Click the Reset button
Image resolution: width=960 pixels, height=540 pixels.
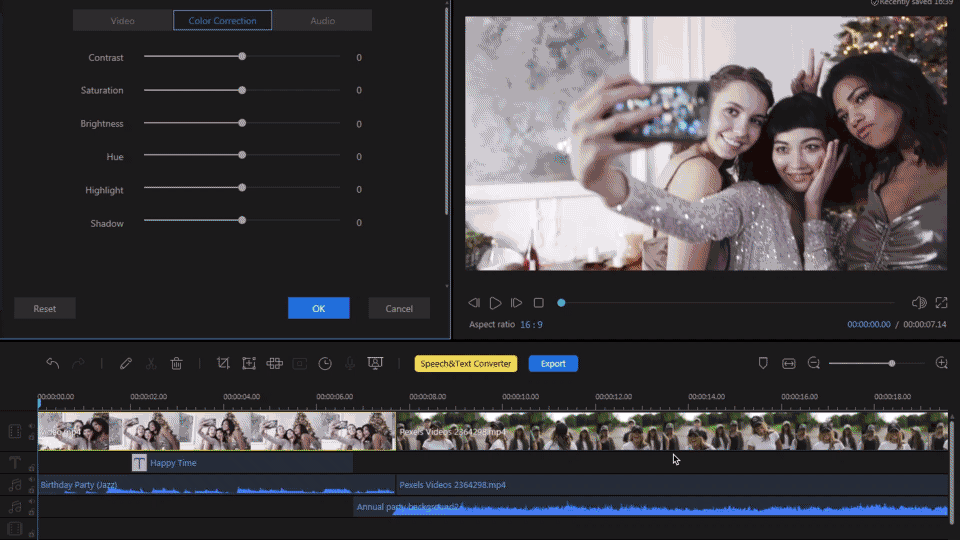45,309
